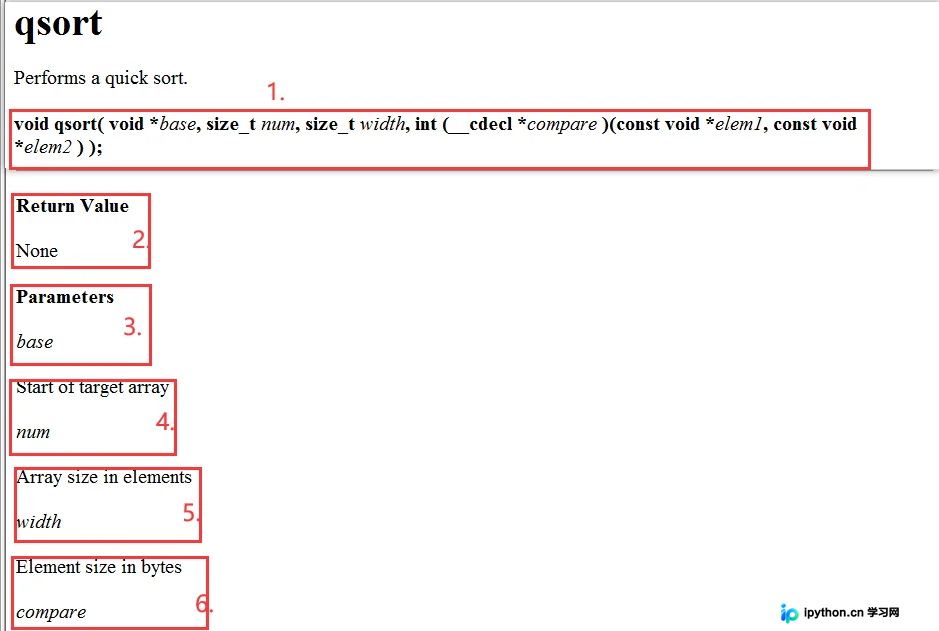Click the qsort page title
This screenshot has height=631, width=939.
[x=58, y=24]
